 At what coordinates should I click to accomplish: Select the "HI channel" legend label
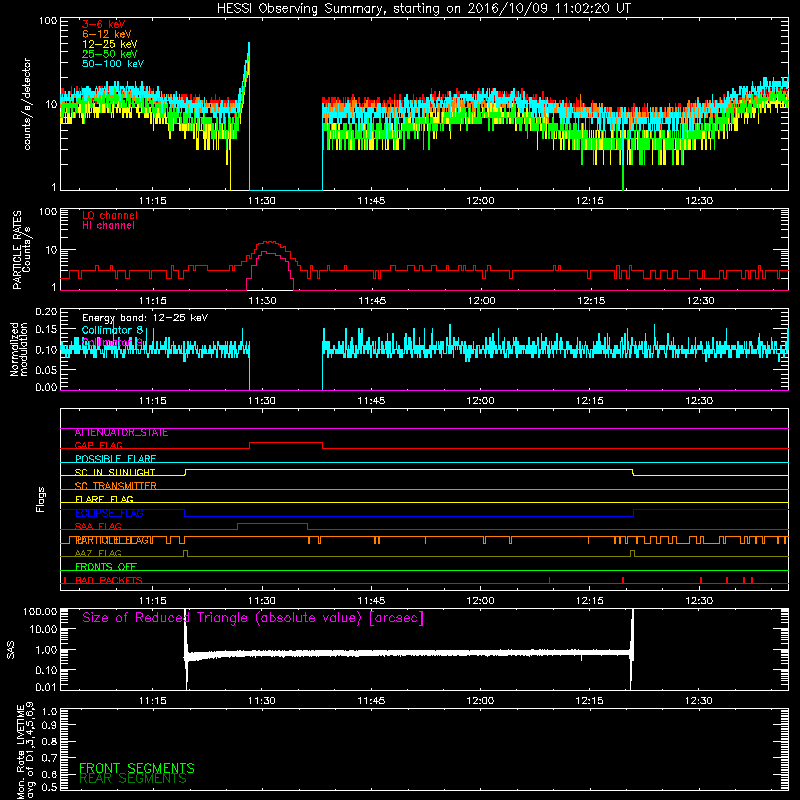coord(108,226)
